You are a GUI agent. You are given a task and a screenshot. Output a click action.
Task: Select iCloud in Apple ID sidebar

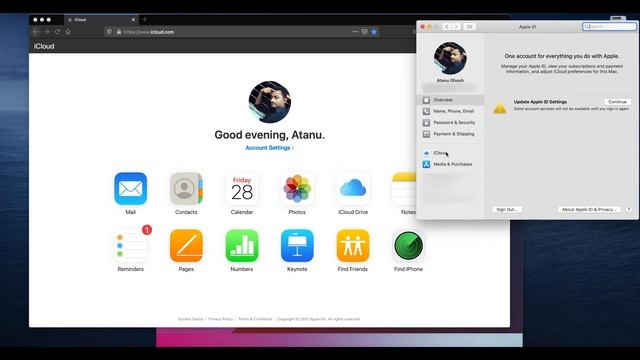tap(451, 153)
